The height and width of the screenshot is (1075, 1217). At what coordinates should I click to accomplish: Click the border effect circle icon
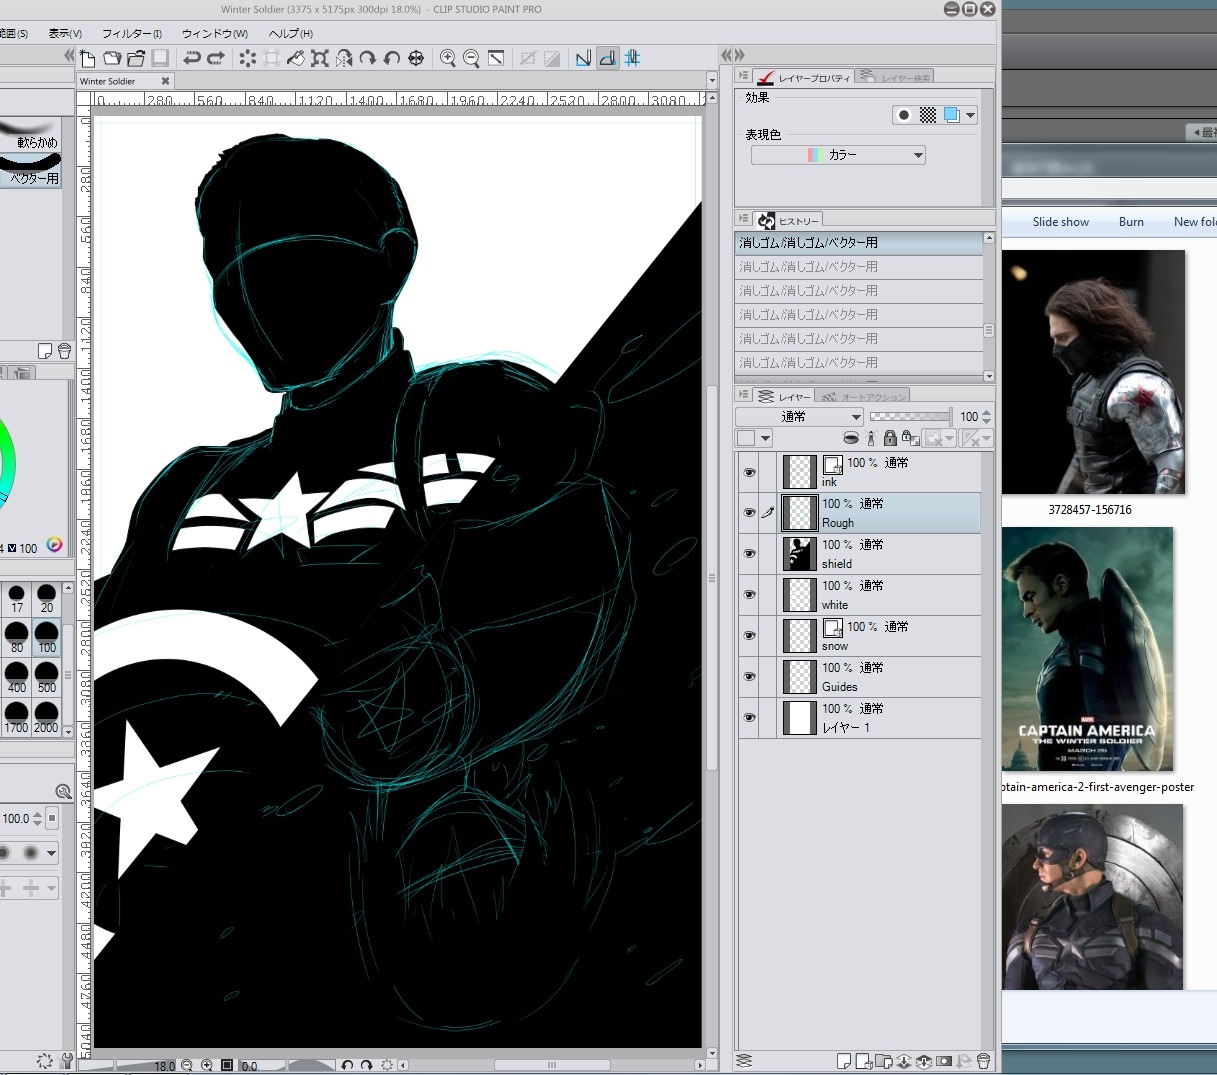click(x=904, y=116)
